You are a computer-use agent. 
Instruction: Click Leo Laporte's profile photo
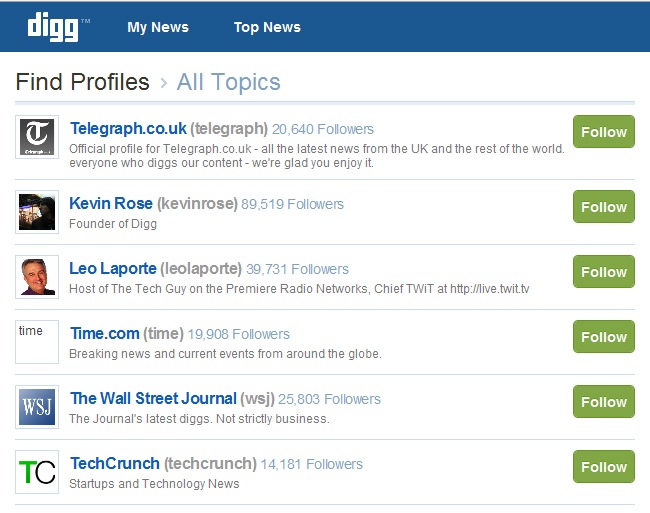37,276
